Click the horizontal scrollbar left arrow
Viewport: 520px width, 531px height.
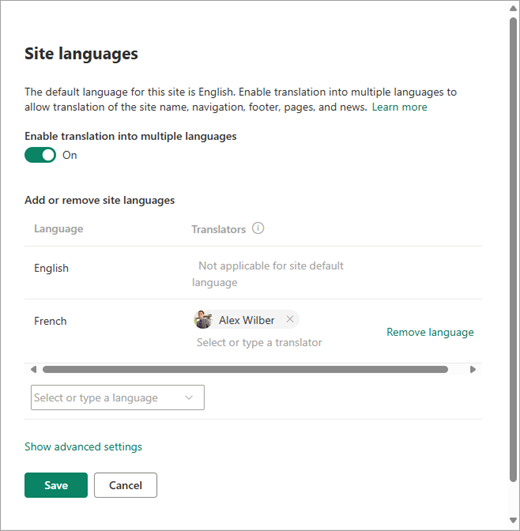(33, 369)
